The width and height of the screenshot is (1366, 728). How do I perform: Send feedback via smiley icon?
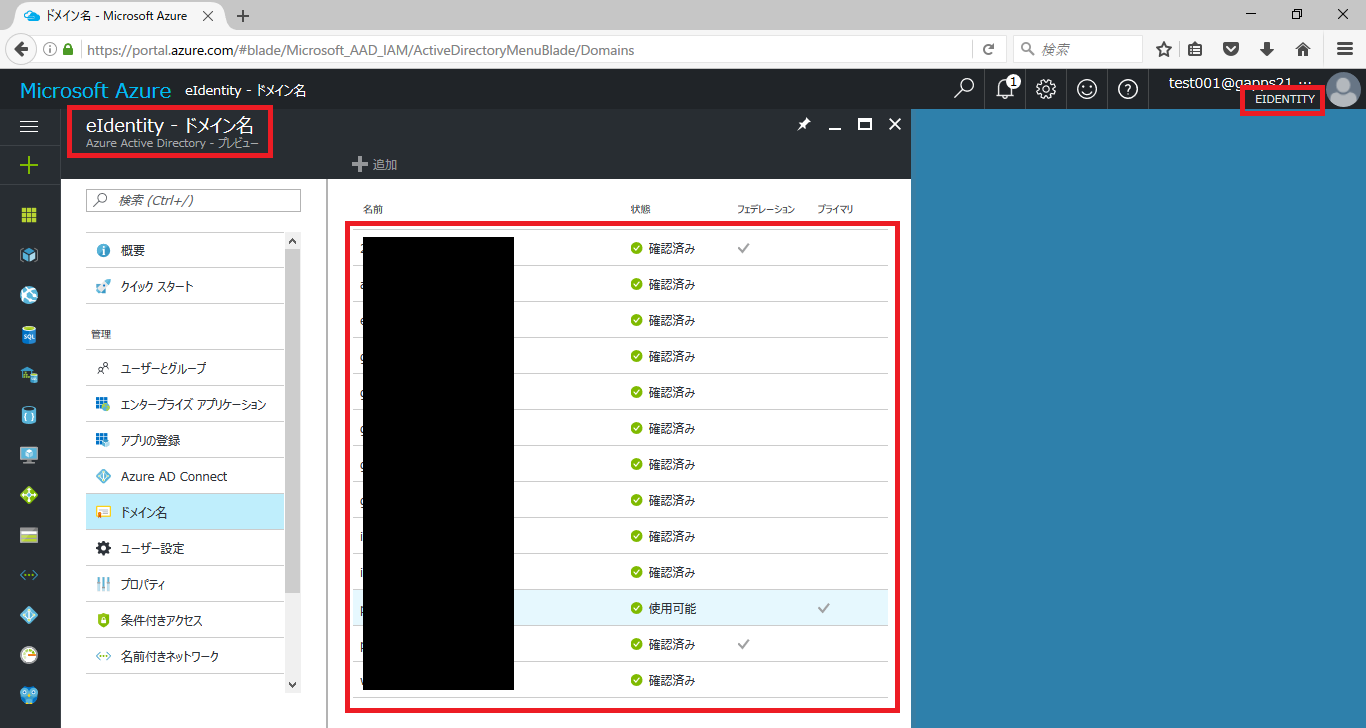click(x=1087, y=89)
